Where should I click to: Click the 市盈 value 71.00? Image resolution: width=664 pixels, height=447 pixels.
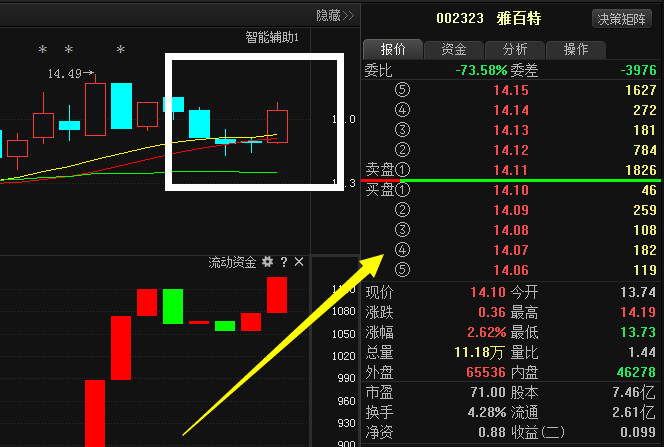point(488,392)
